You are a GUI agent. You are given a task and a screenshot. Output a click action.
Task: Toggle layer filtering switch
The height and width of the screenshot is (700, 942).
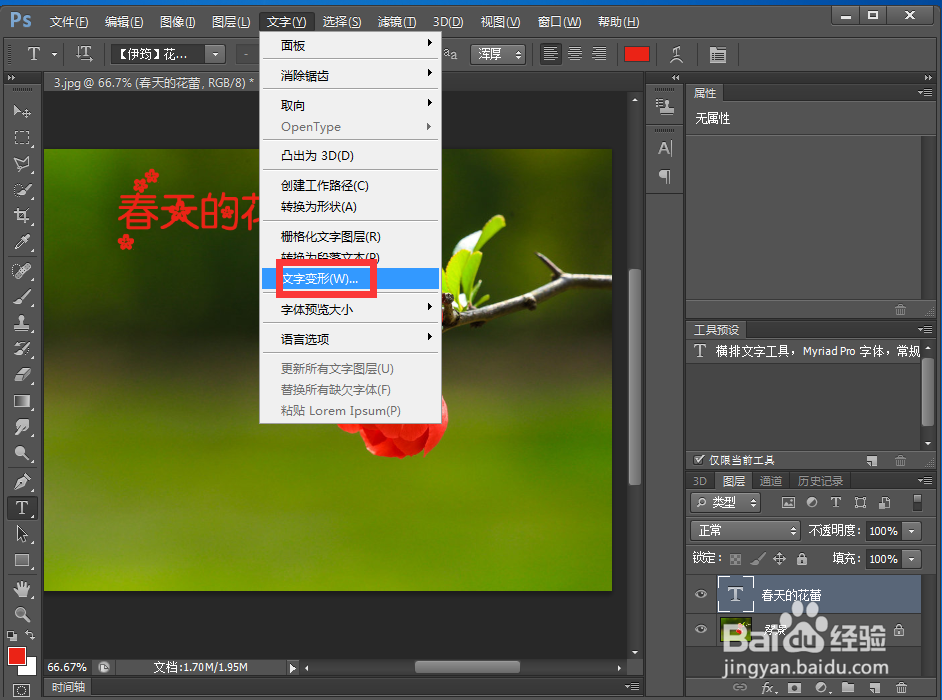917,502
